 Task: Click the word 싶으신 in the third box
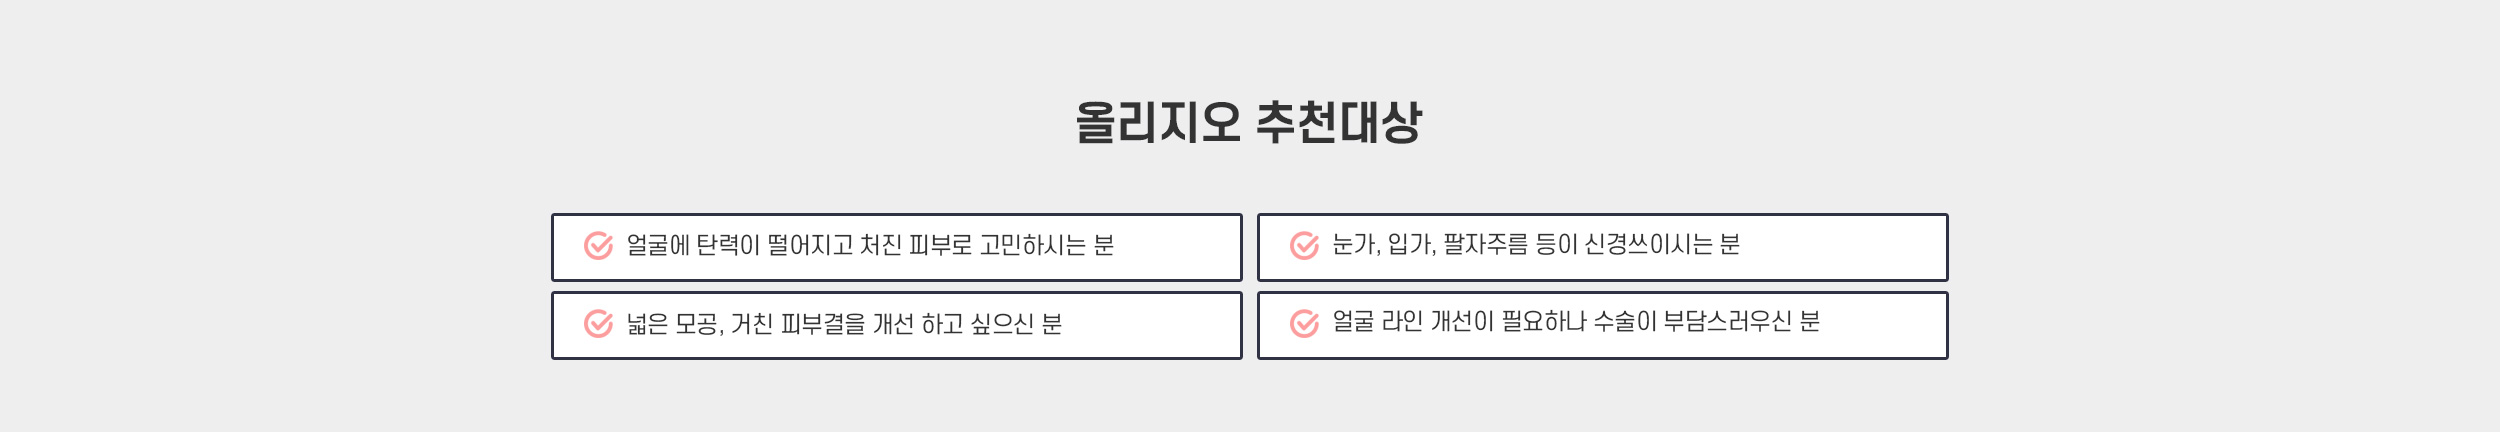[1003, 324]
